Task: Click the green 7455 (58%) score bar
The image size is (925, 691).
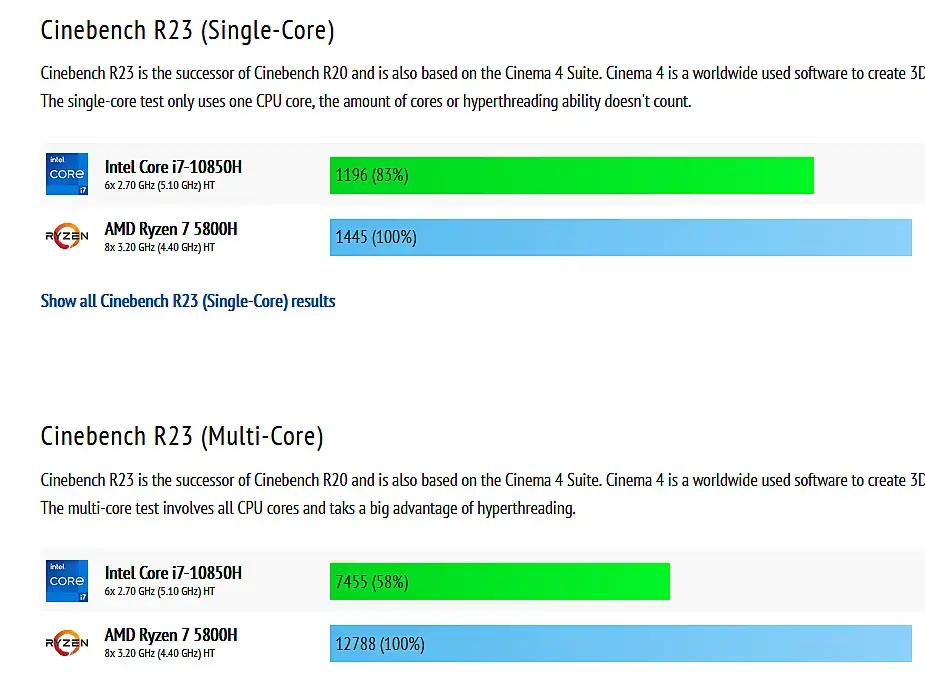Action: tap(499, 582)
